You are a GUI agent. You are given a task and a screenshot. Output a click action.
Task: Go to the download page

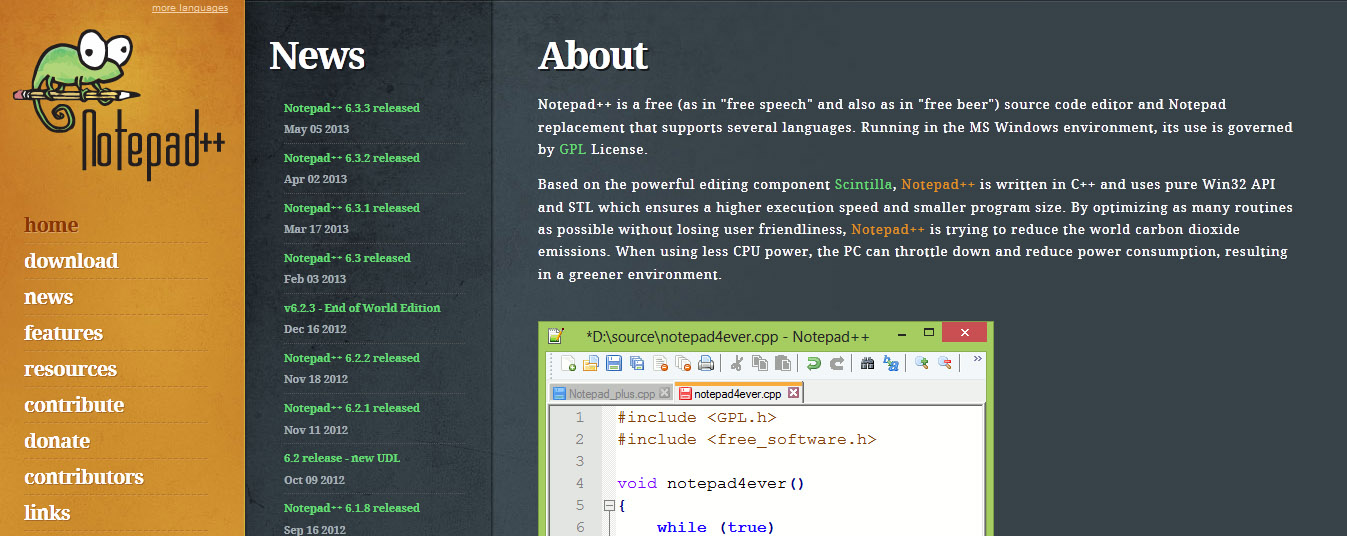[71, 261]
